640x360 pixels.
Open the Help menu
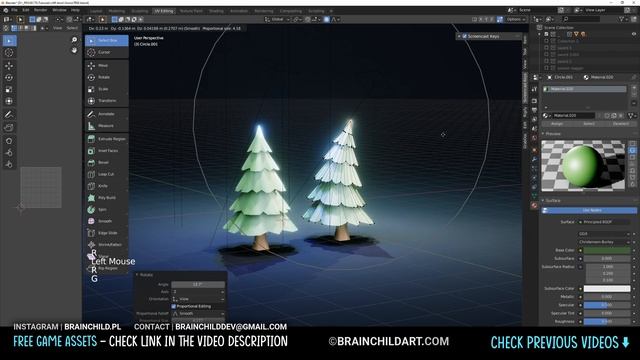click(76, 10)
